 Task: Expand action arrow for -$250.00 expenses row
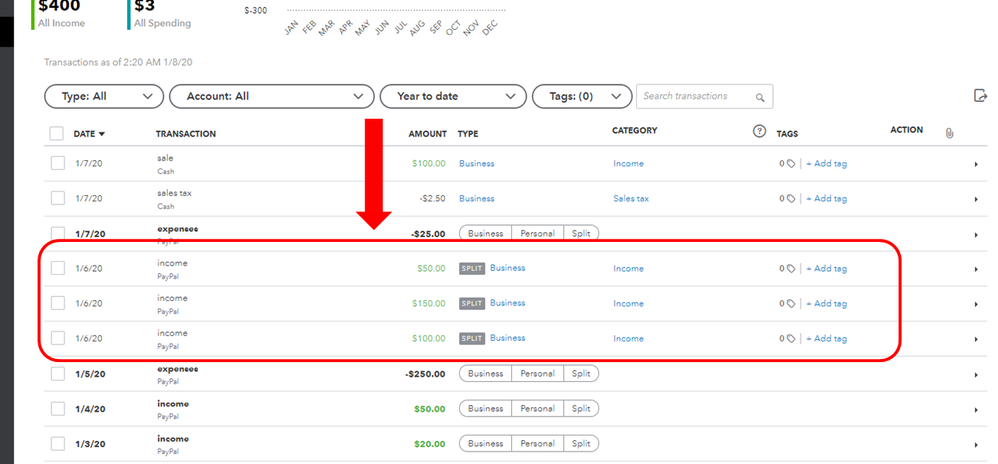pos(976,375)
